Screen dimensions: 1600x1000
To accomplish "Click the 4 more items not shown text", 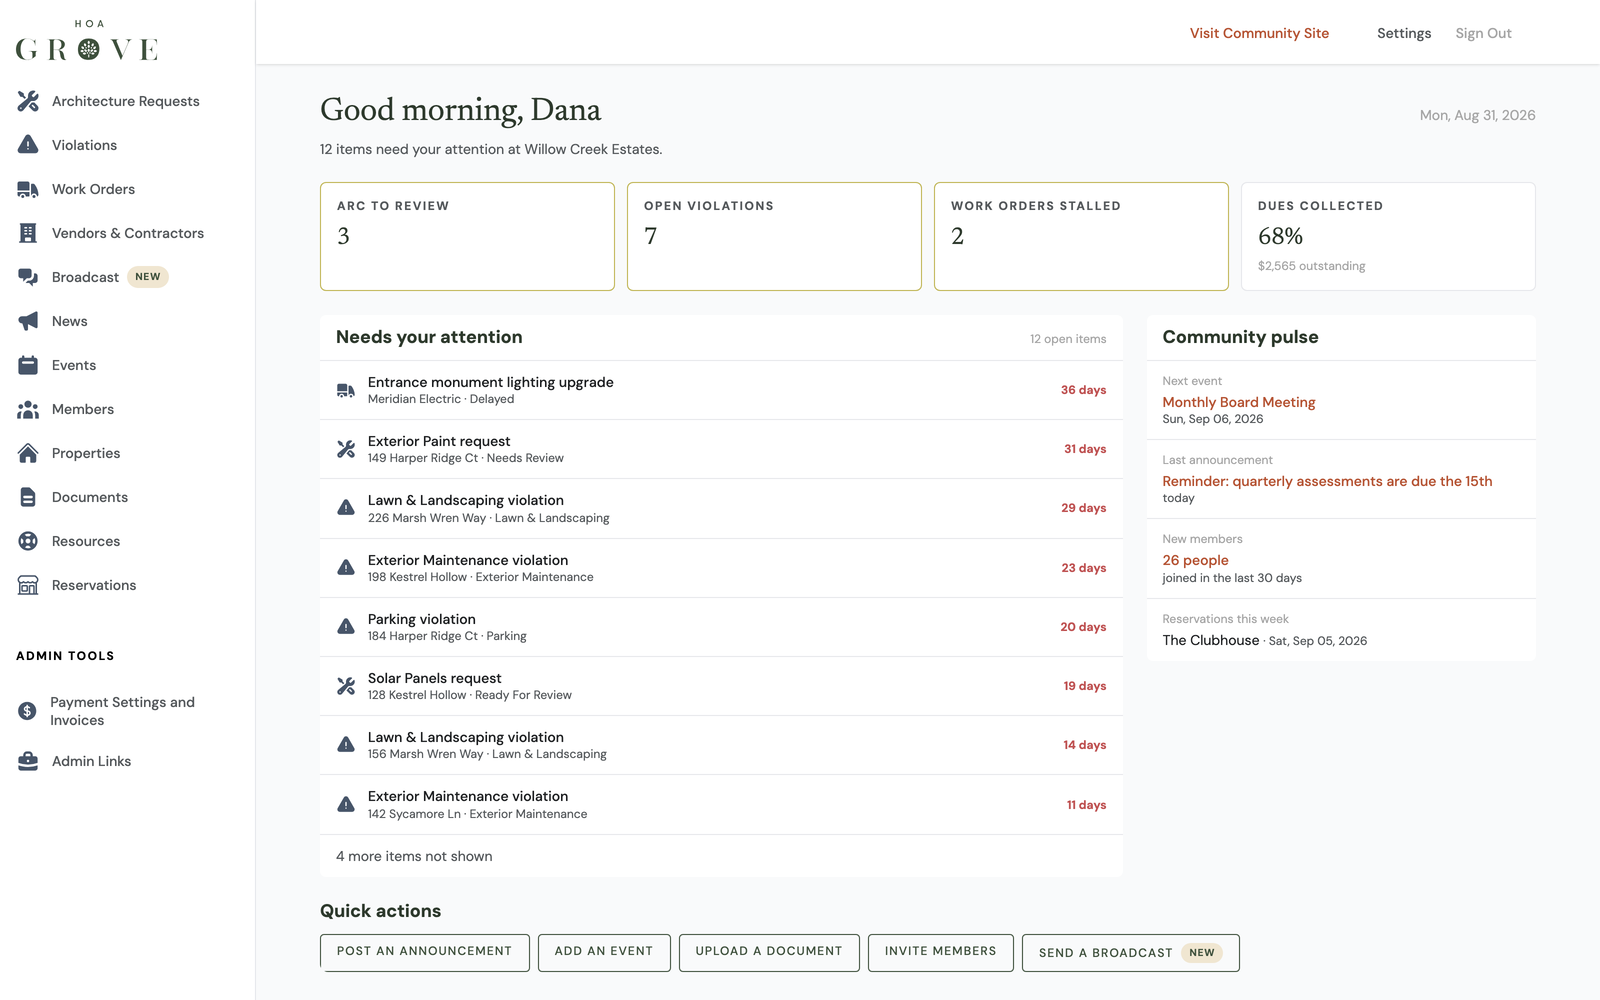I will (x=414, y=856).
